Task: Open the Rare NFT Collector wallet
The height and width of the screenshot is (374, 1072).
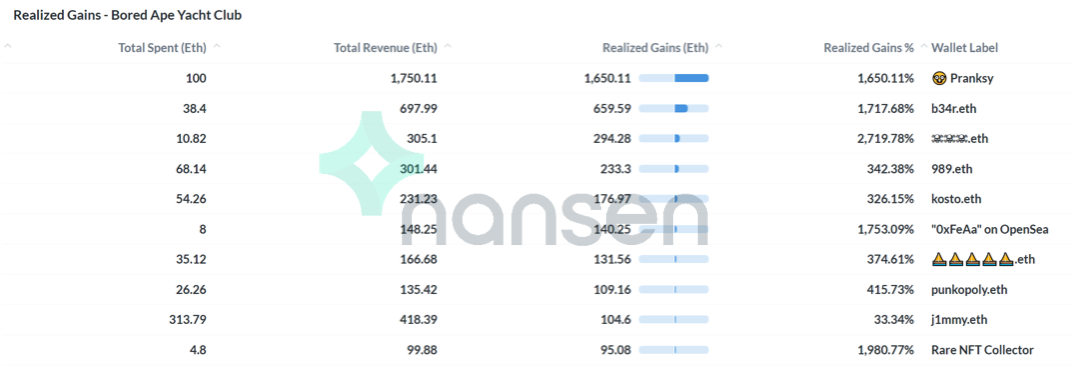Action: [x=982, y=350]
